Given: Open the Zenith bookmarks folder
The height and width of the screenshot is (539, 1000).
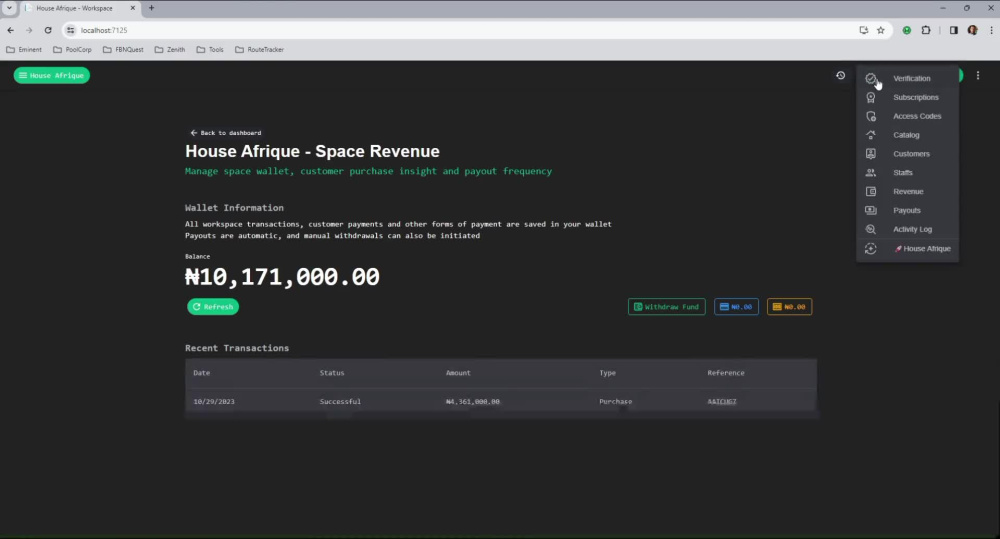Looking at the screenshot, I should pos(170,49).
